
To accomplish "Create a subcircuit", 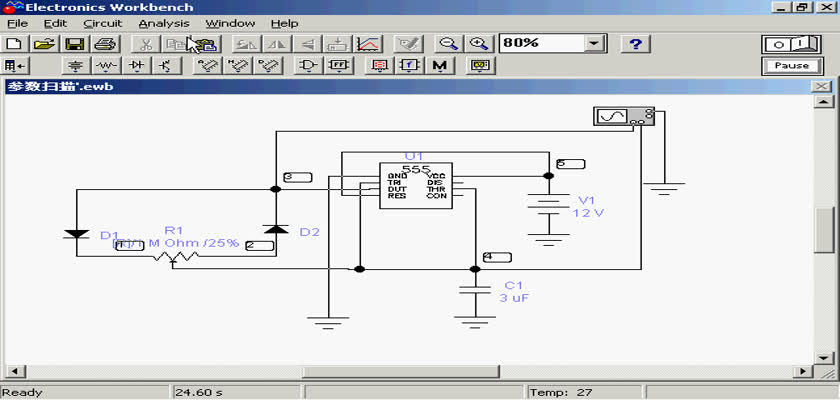I will coord(338,43).
